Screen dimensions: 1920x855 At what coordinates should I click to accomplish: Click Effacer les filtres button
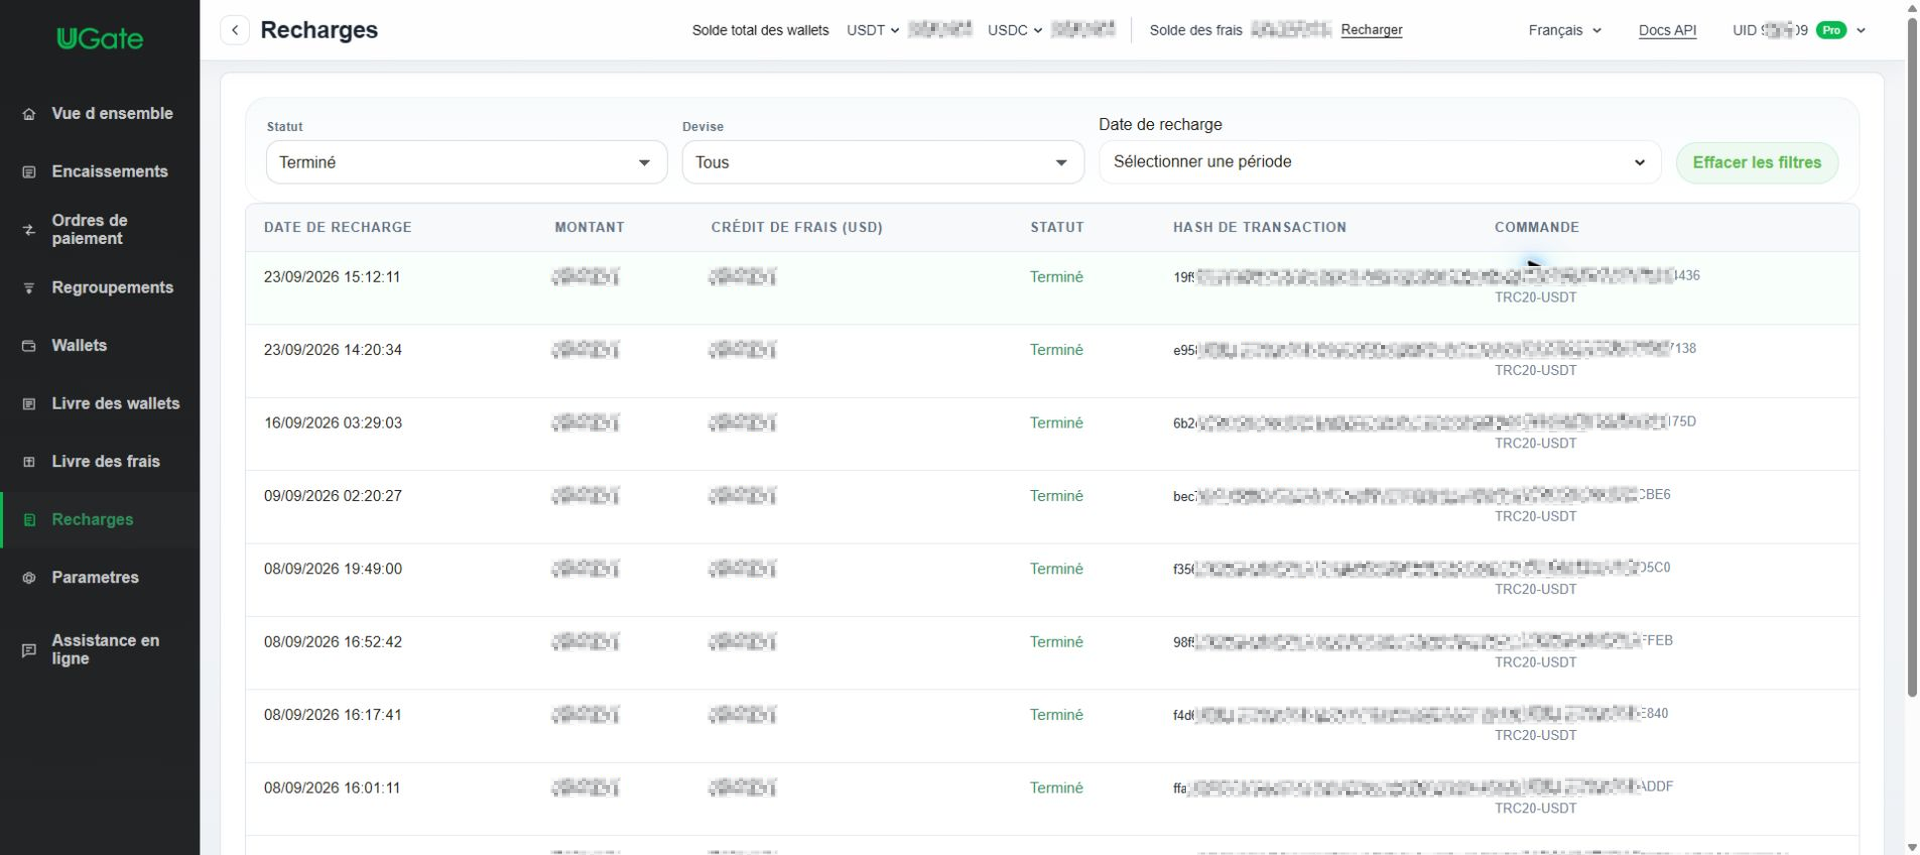[x=1757, y=162]
